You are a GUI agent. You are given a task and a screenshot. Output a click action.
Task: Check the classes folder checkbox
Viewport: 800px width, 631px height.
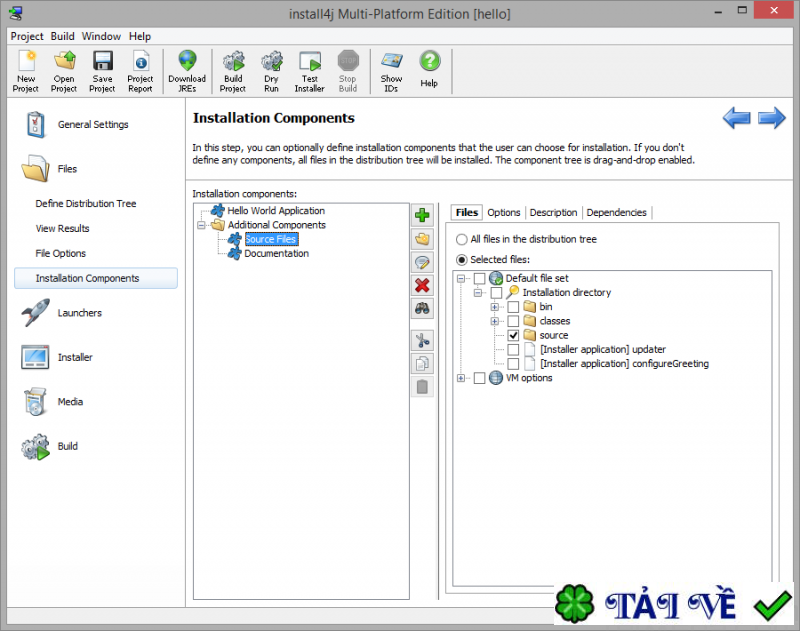(x=513, y=321)
